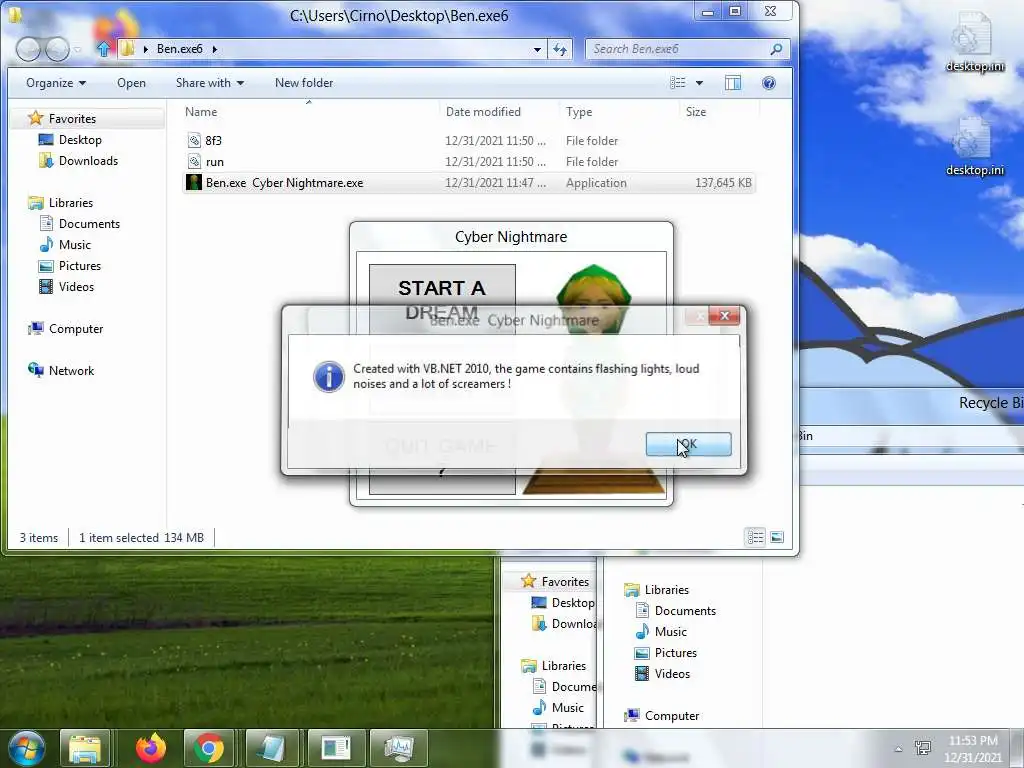This screenshot has width=1024, height=768.
Task: Click the refresh button beside the address bar
Action: click(x=560, y=49)
